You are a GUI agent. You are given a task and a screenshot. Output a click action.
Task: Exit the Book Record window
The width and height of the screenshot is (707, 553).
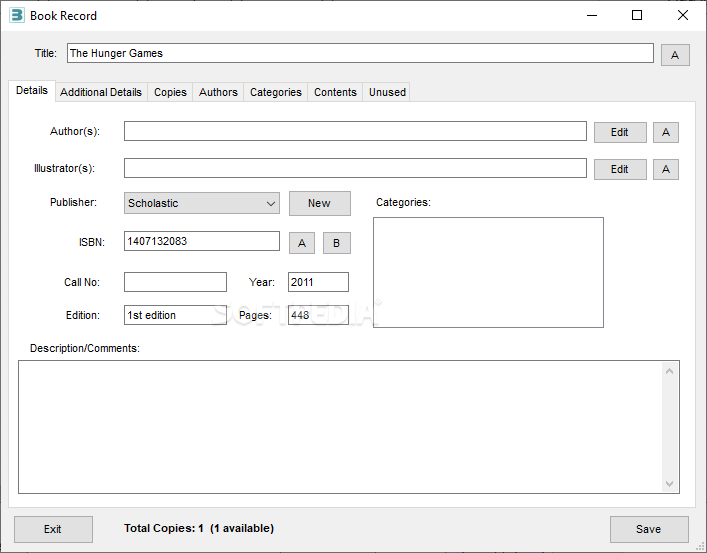(x=53, y=529)
